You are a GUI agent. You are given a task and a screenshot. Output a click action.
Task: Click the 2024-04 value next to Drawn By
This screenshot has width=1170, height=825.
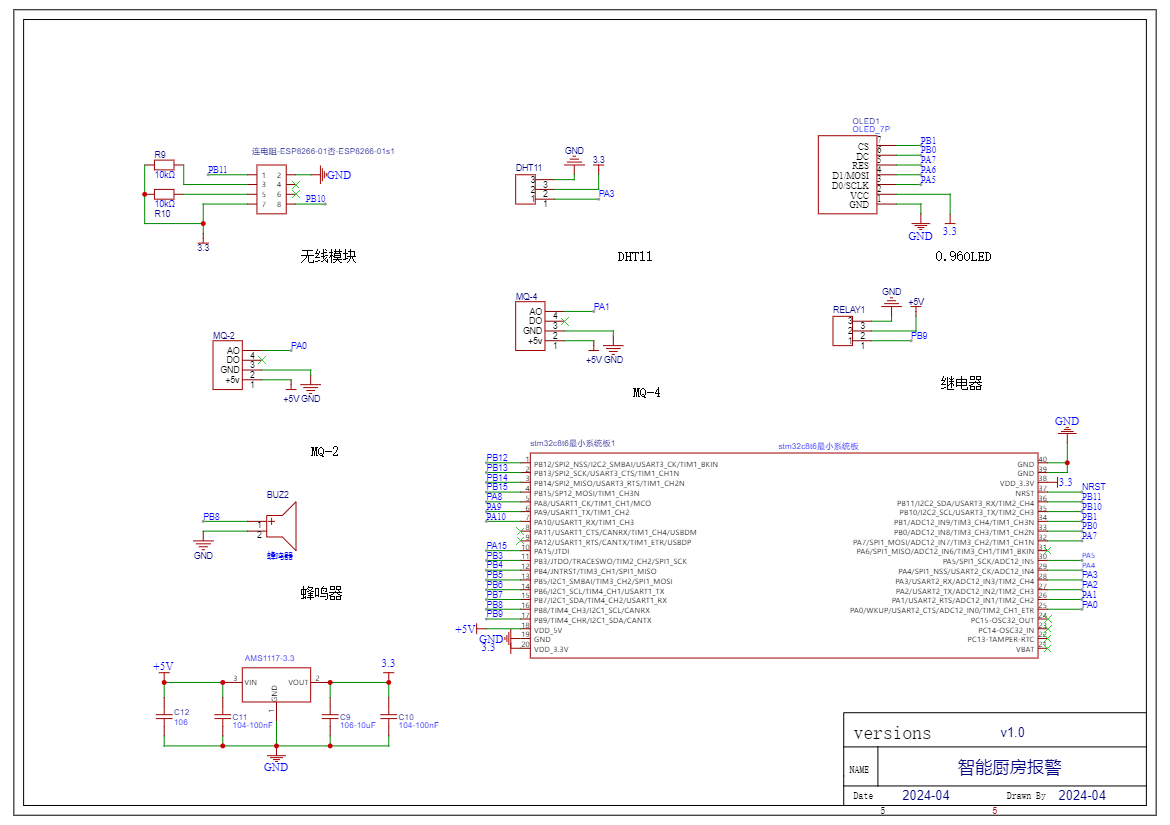pyautogui.click(x=1082, y=796)
